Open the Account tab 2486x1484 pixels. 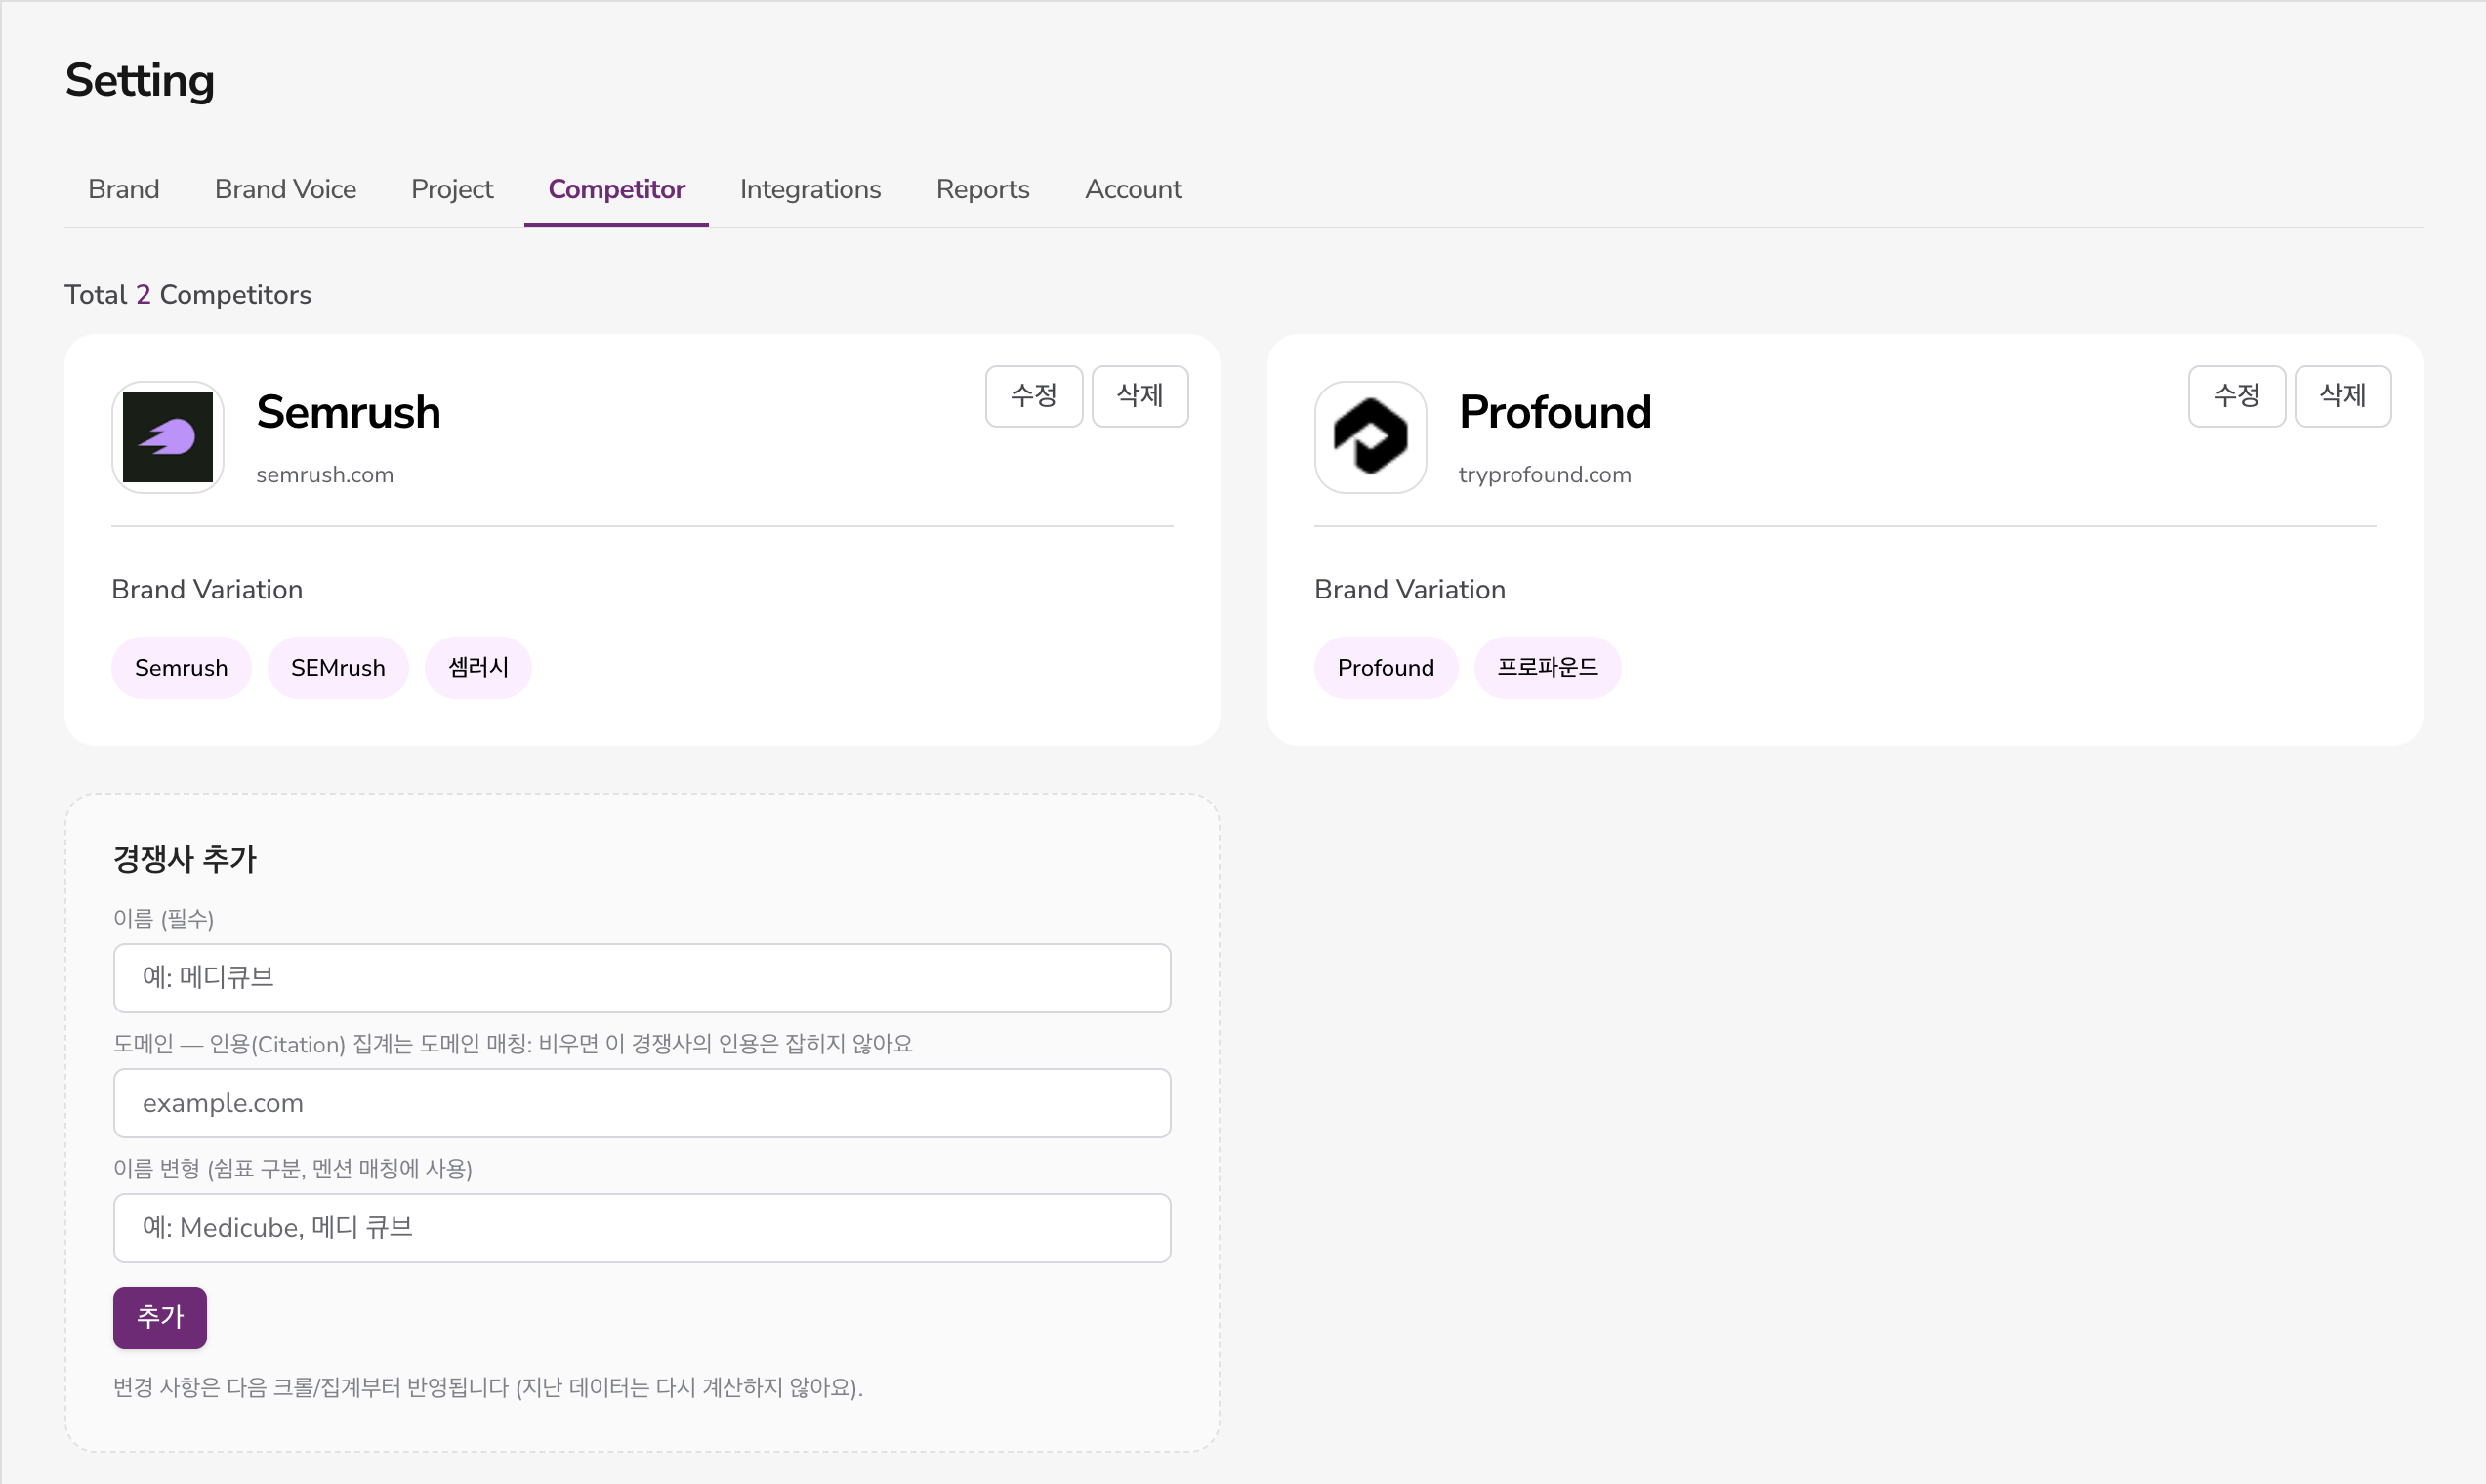[x=1133, y=189]
